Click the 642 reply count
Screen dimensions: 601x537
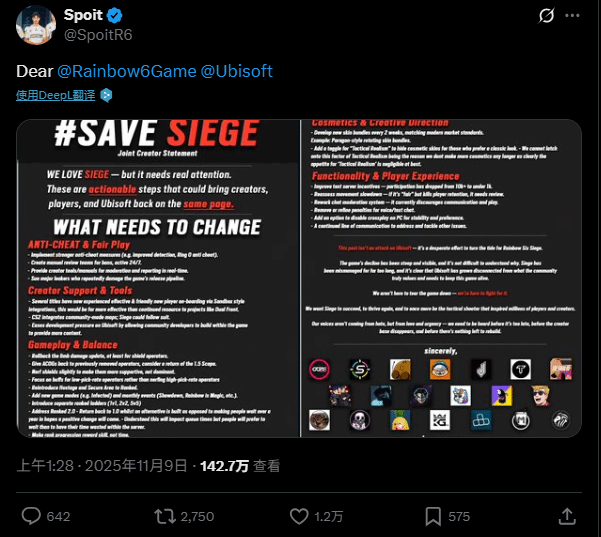click(59, 516)
